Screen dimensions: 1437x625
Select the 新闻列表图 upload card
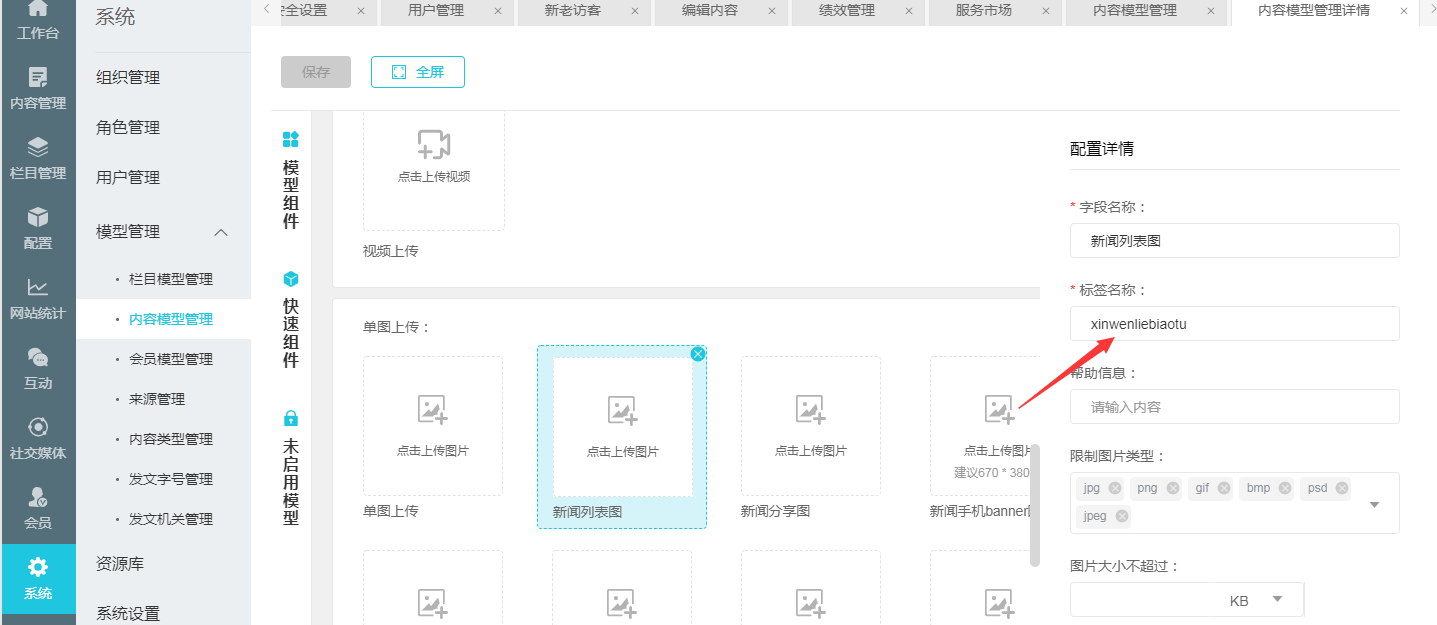(622, 437)
